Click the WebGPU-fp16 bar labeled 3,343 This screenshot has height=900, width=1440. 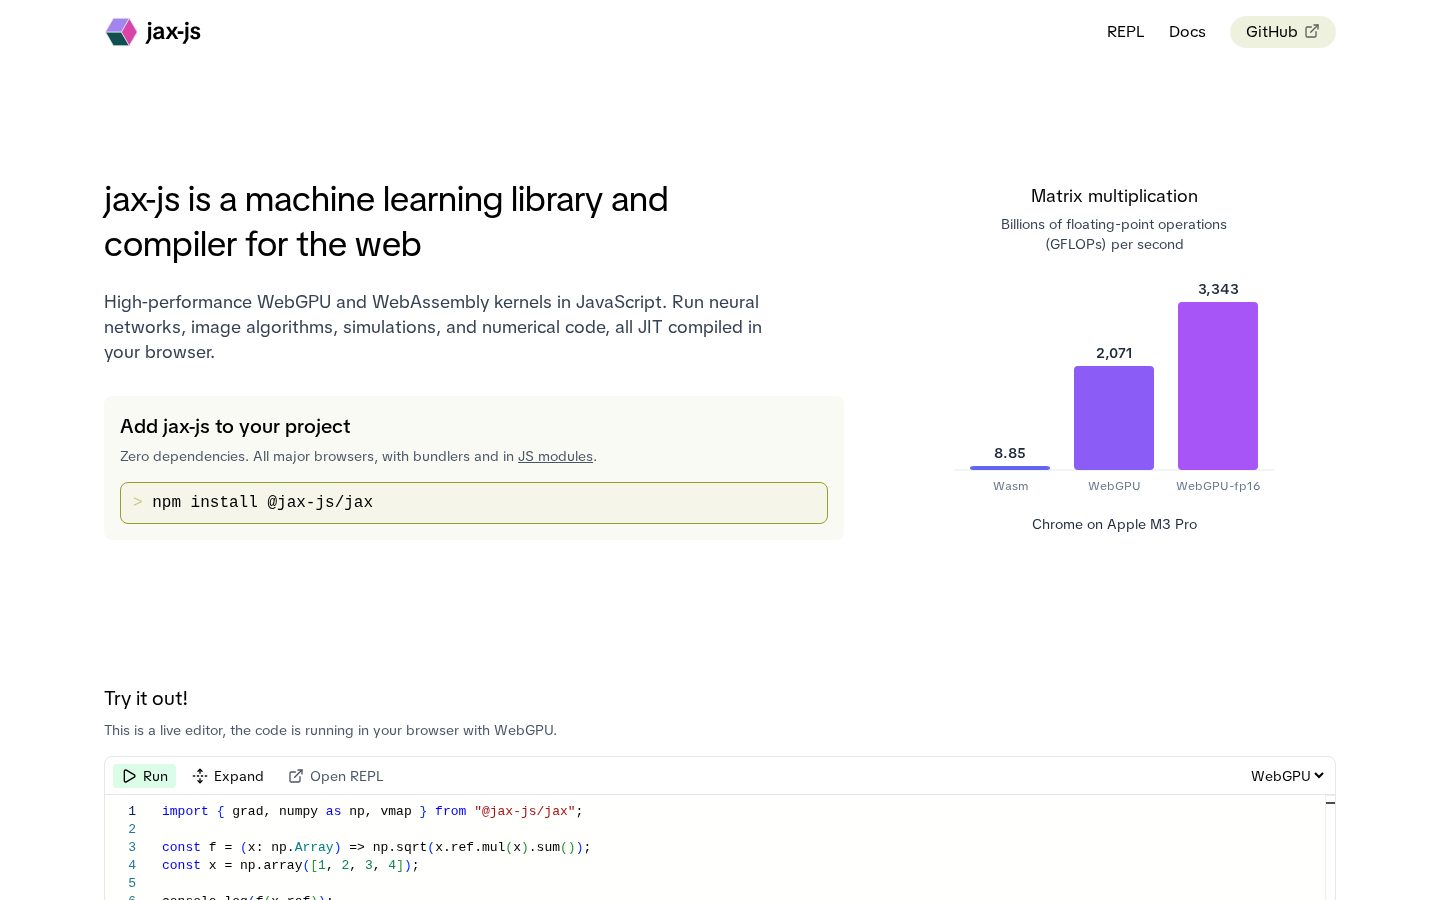1218,386
